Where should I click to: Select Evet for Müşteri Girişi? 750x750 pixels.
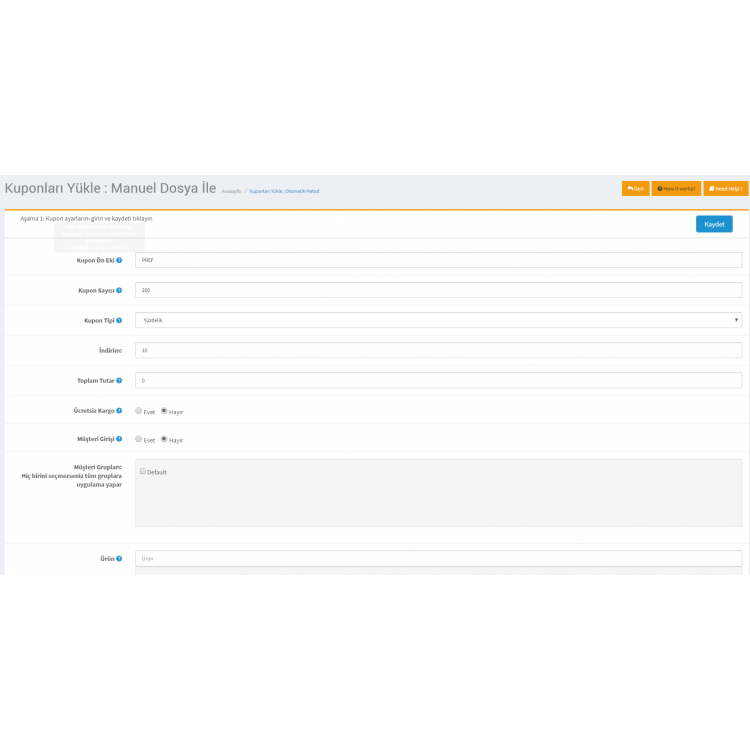(139, 439)
